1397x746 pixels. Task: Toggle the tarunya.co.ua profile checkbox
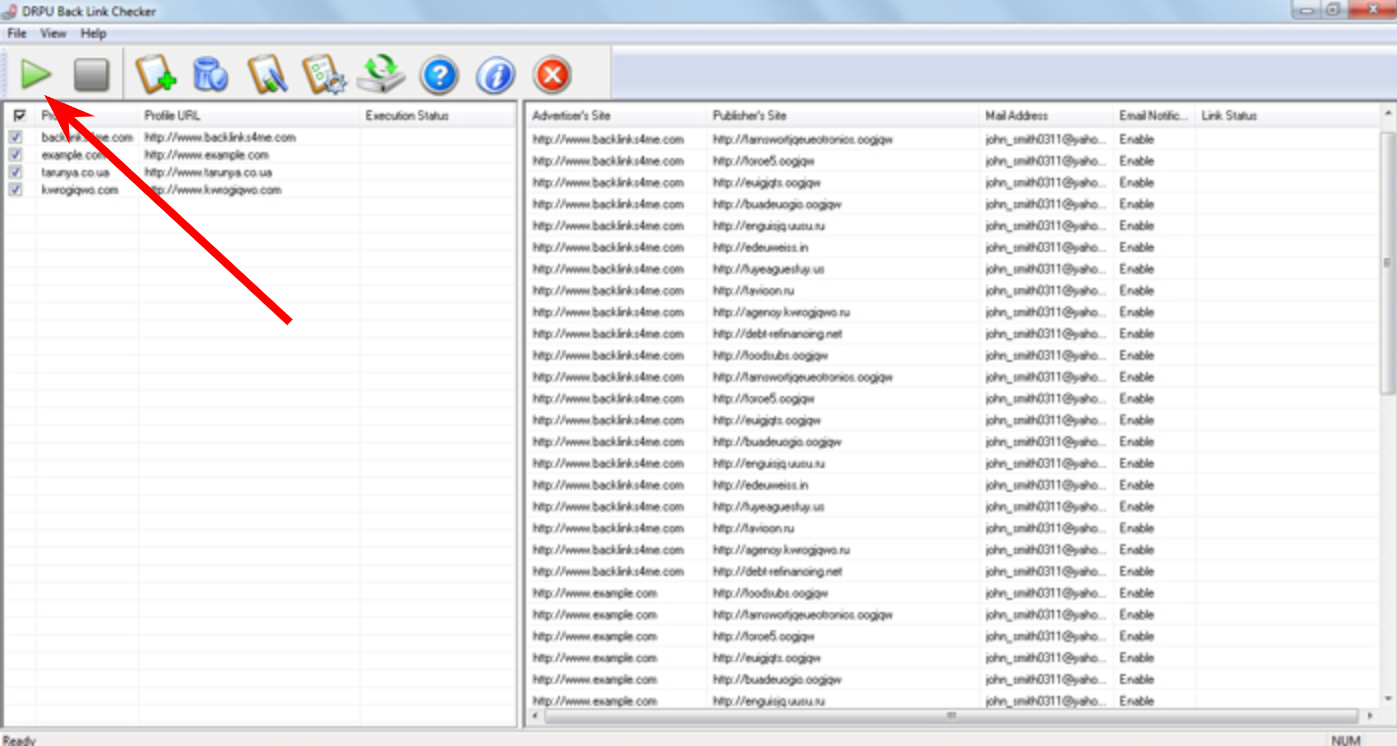[16, 172]
